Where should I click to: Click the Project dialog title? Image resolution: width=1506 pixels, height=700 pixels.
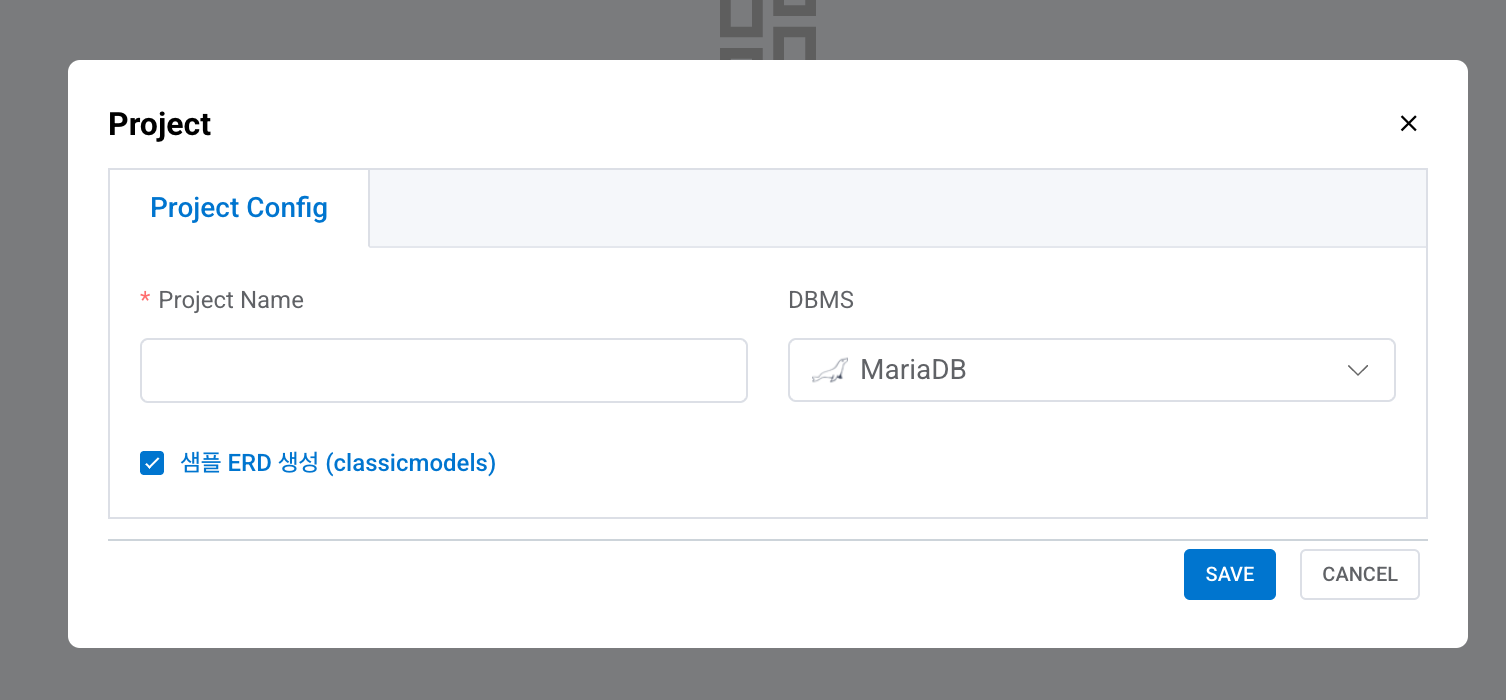tap(160, 124)
